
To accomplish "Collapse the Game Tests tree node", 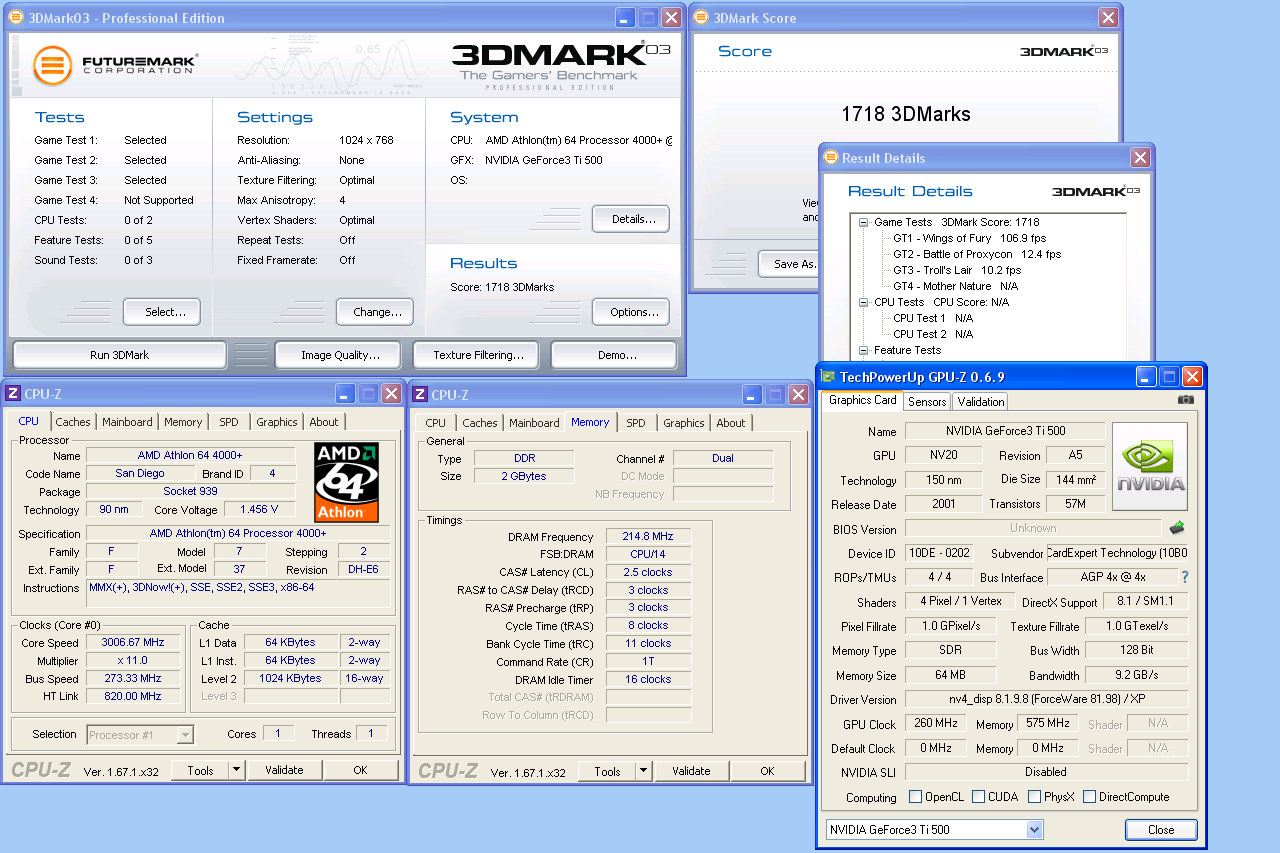I will pyautogui.click(x=863, y=222).
